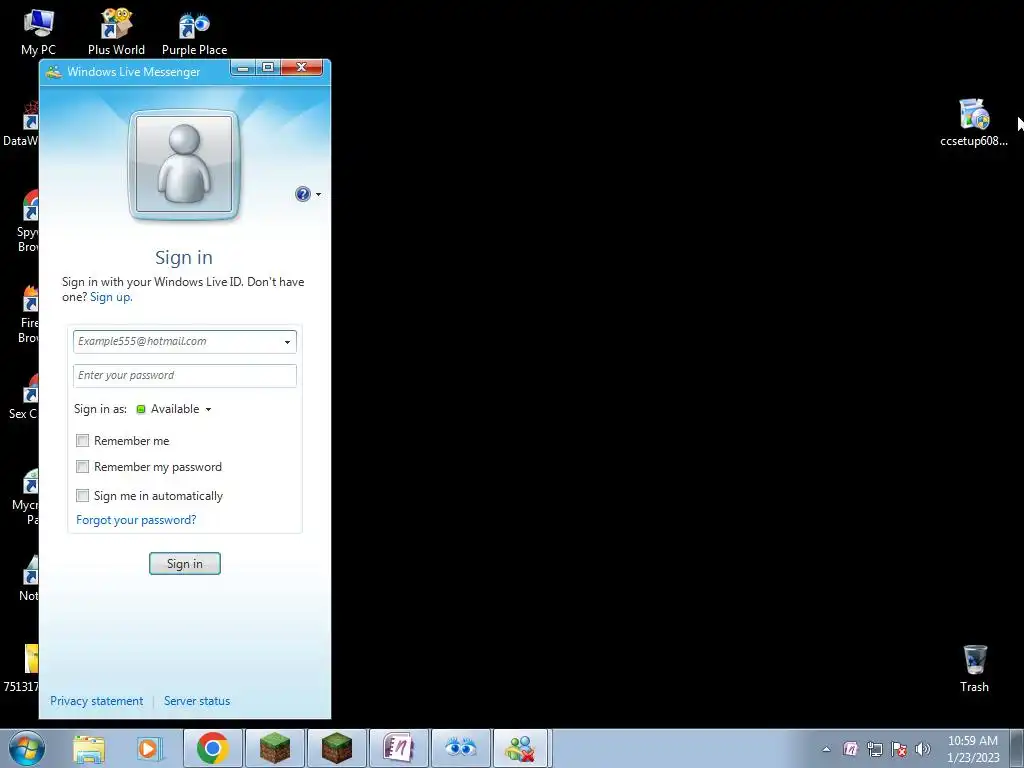Image resolution: width=1024 pixels, height=768 pixels.
Task: Open the first Minecraft grass block taskbar icon
Action: click(x=274, y=748)
